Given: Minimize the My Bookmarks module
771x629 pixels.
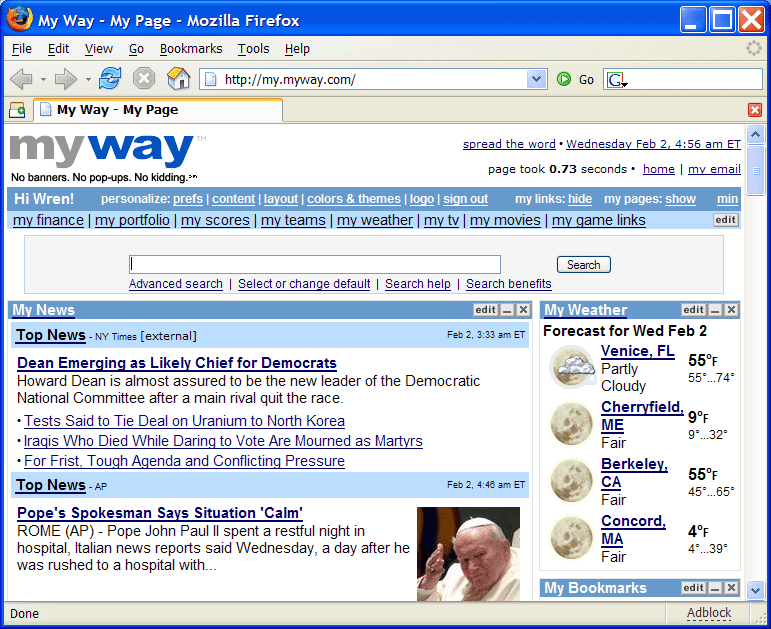Looking at the screenshot, I should pyautogui.click(x=715, y=588).
